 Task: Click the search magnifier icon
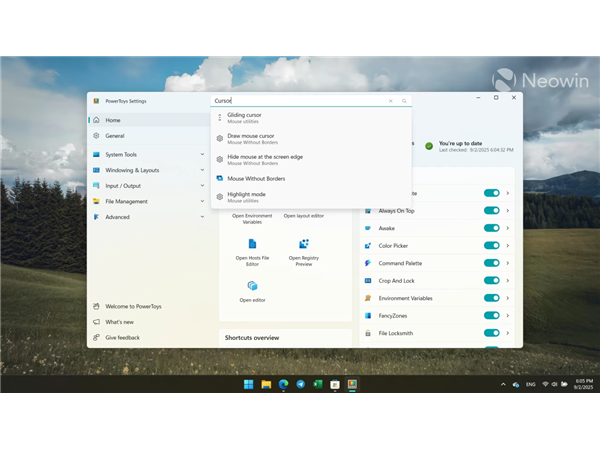[x=404, y=101]
